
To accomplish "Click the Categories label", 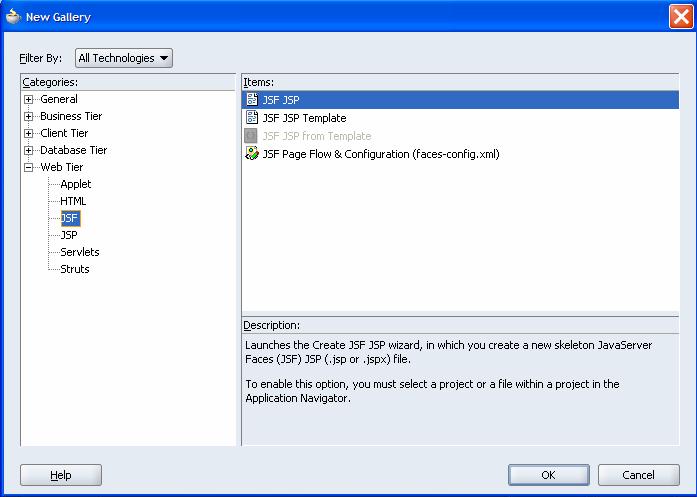I will point(50,82).
